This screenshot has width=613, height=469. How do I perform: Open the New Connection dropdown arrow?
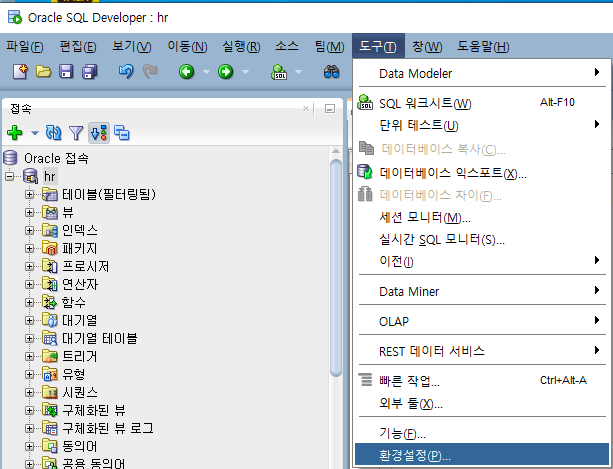35,133
